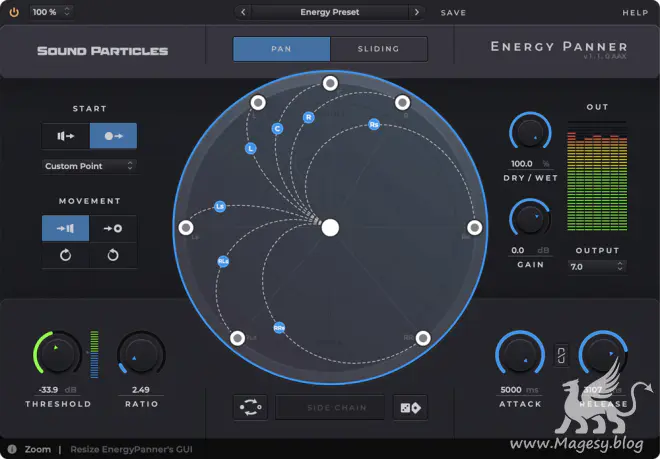This screenshot has height=459, width=660.
Task: Go to previous preset arrow
Action: 243,12
